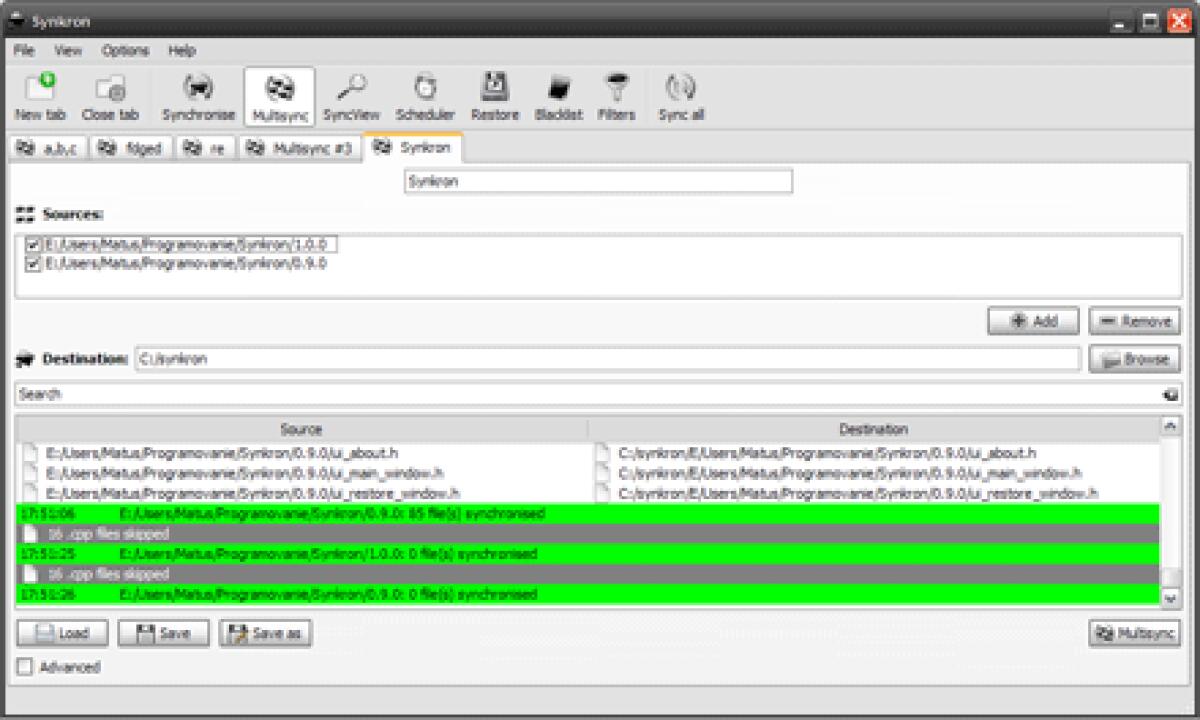
Task: Select log row 17:51:26 0 file(s) synchronised
Action: pyautogui.click(x=588, y=595)
